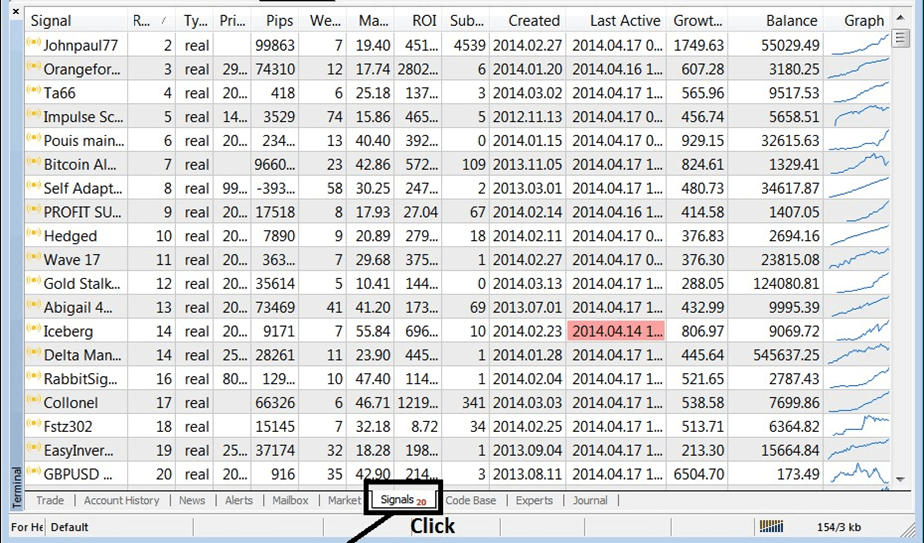This screenshot has width=924, height=543.
Task: Open growth graph thumbnail for Johnpaul77
Action: click(x=859, y=45)
